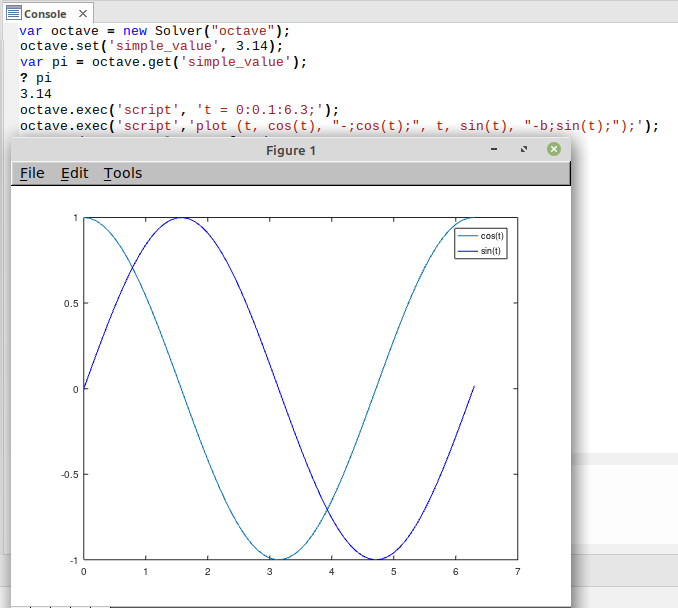Viewport: 678px width, 609px height.
Task: Open the Edit menu in Figure 1
Action: coord(74,173)
